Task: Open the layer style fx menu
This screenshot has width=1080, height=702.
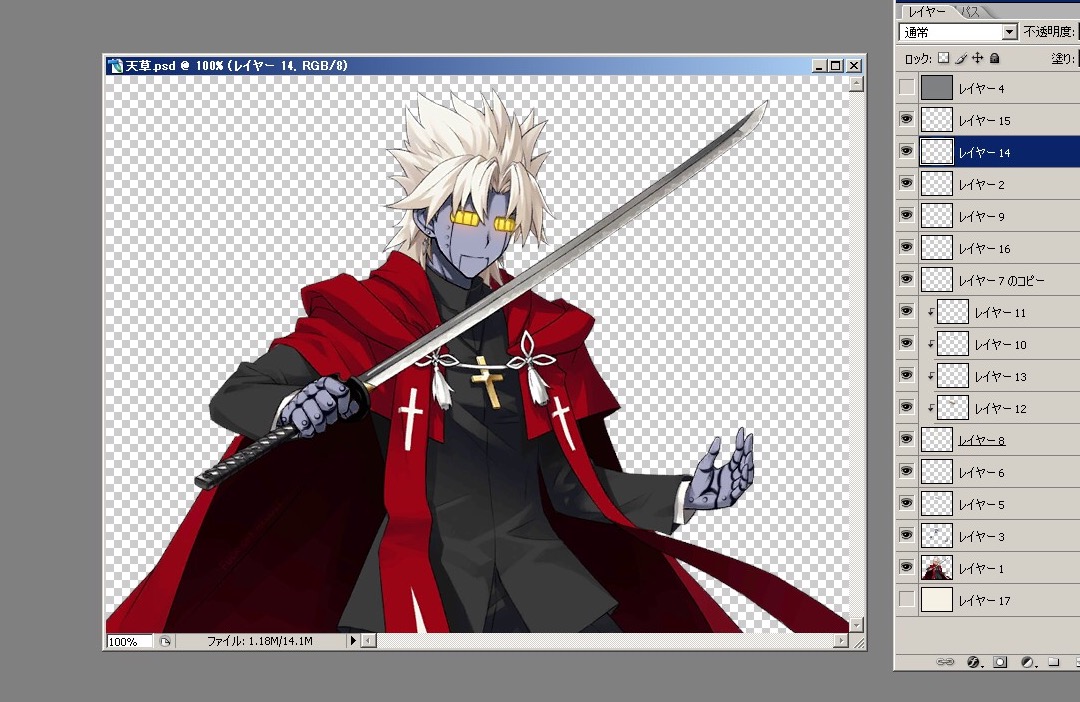Action: coord(974,662)
